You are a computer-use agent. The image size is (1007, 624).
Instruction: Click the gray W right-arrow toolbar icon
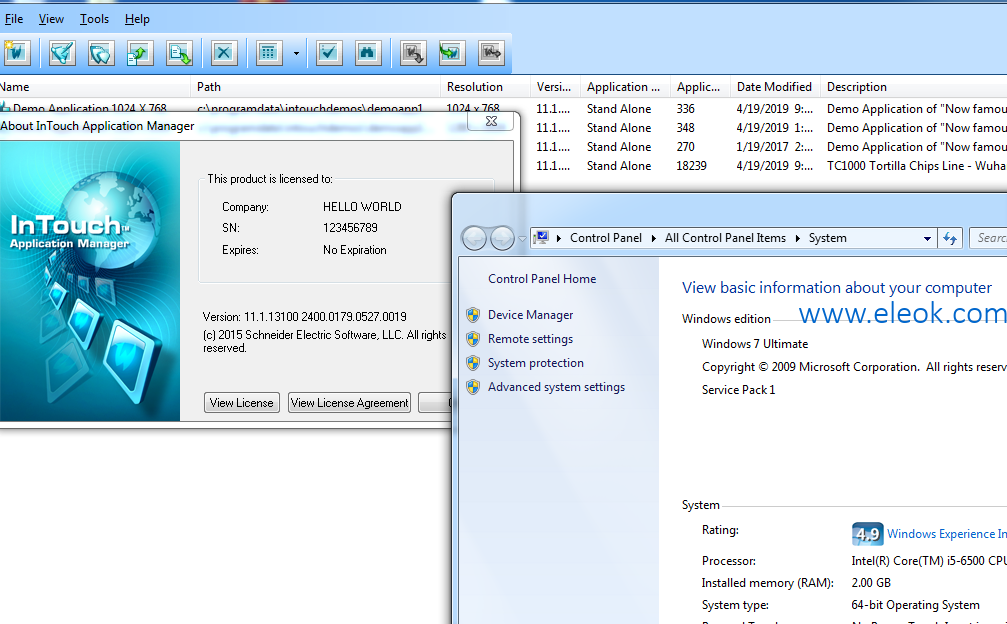coord(491,53)
